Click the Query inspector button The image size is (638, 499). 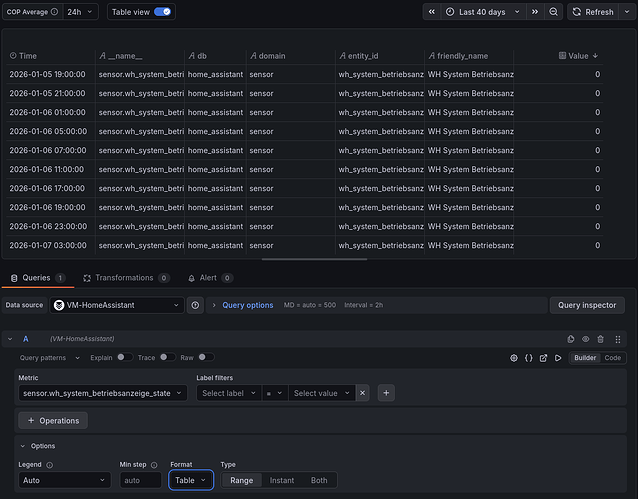coord(587,305)
